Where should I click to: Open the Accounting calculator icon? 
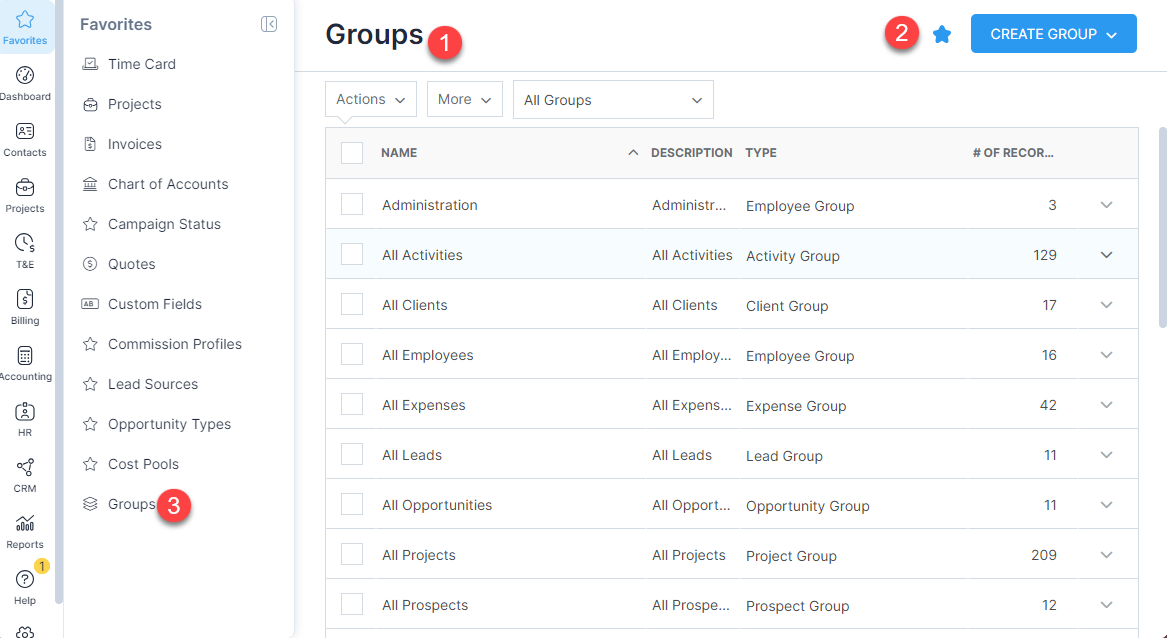click(25, 356)
